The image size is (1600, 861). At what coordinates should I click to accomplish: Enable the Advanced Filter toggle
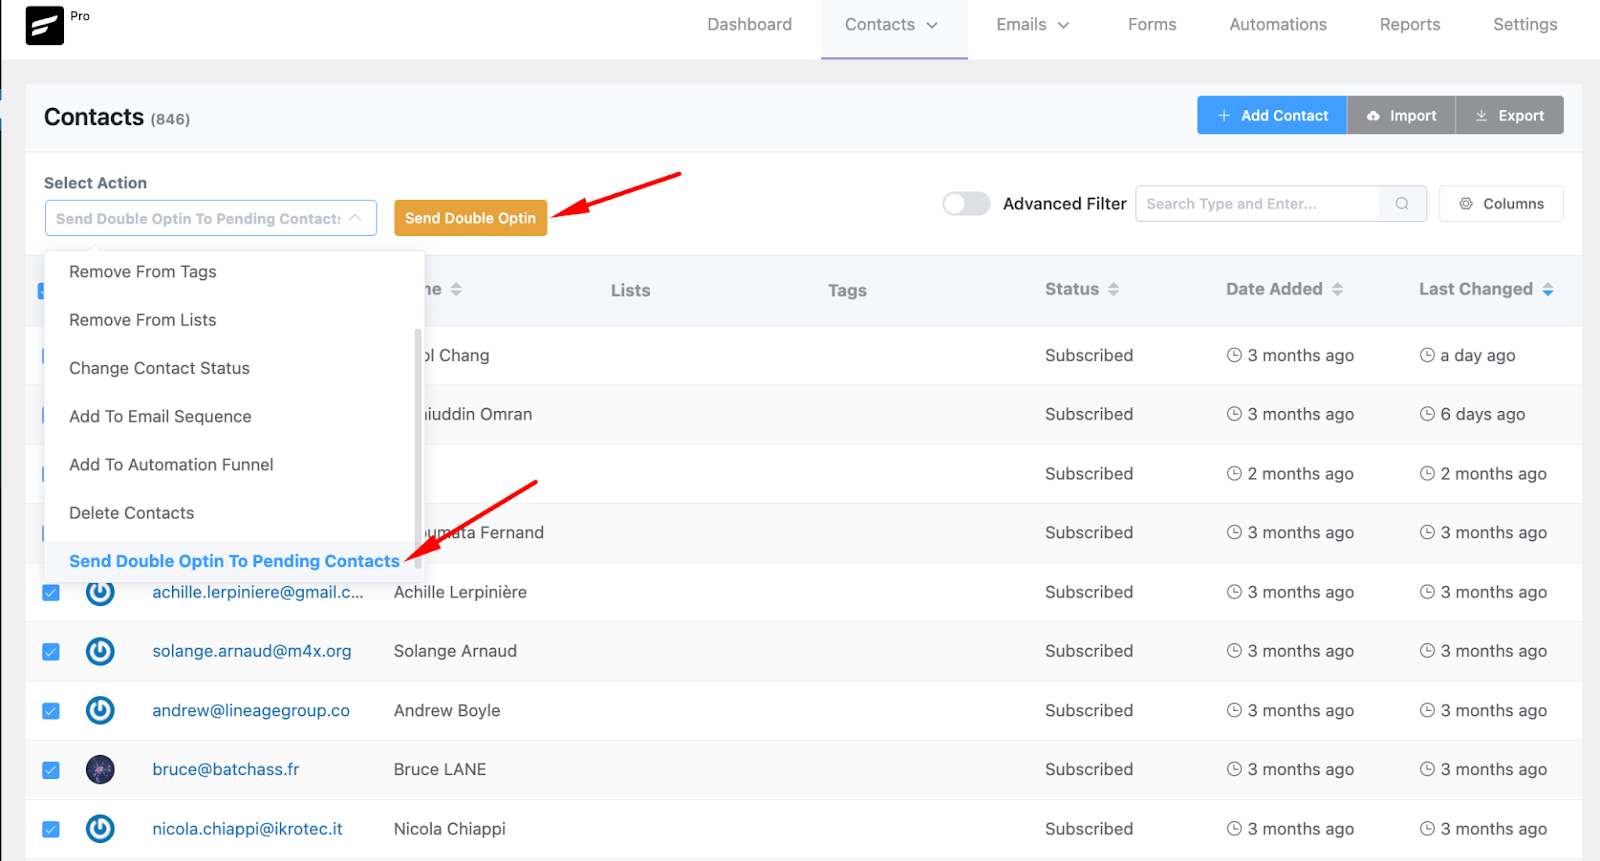click(x=966, y=204)
